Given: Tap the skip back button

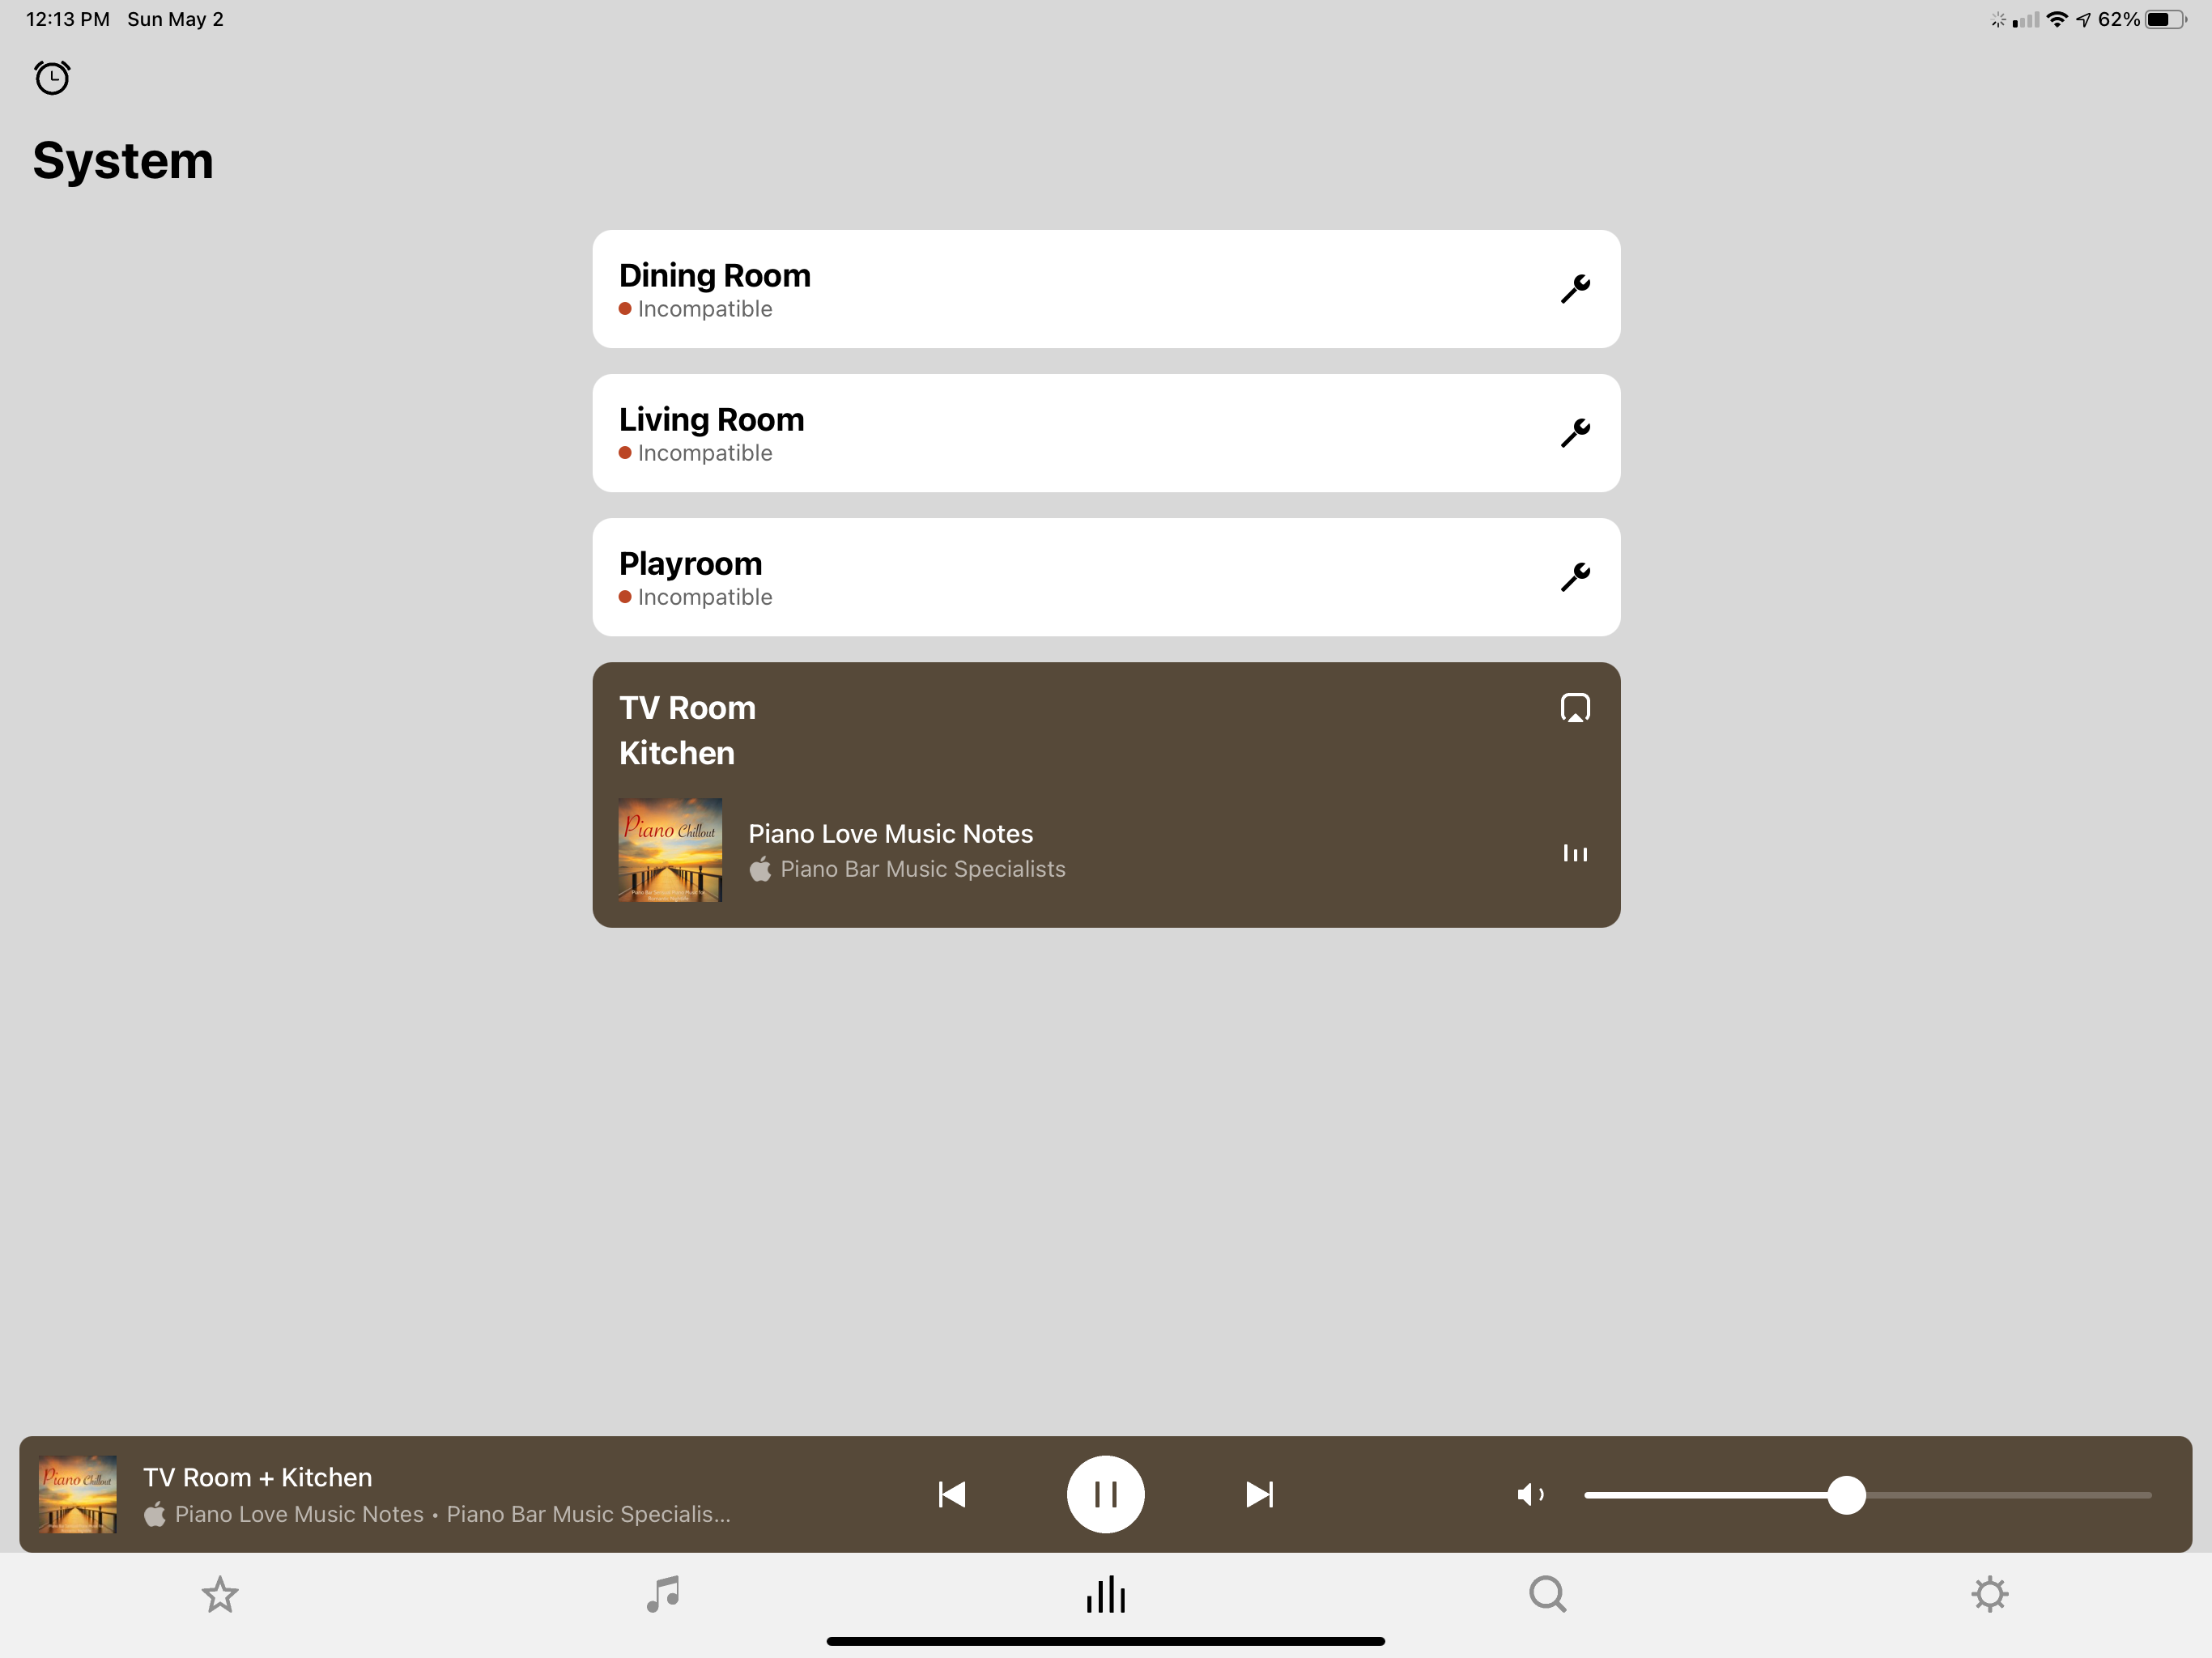Looking at the screenshot, I should tap(951, 1493).
